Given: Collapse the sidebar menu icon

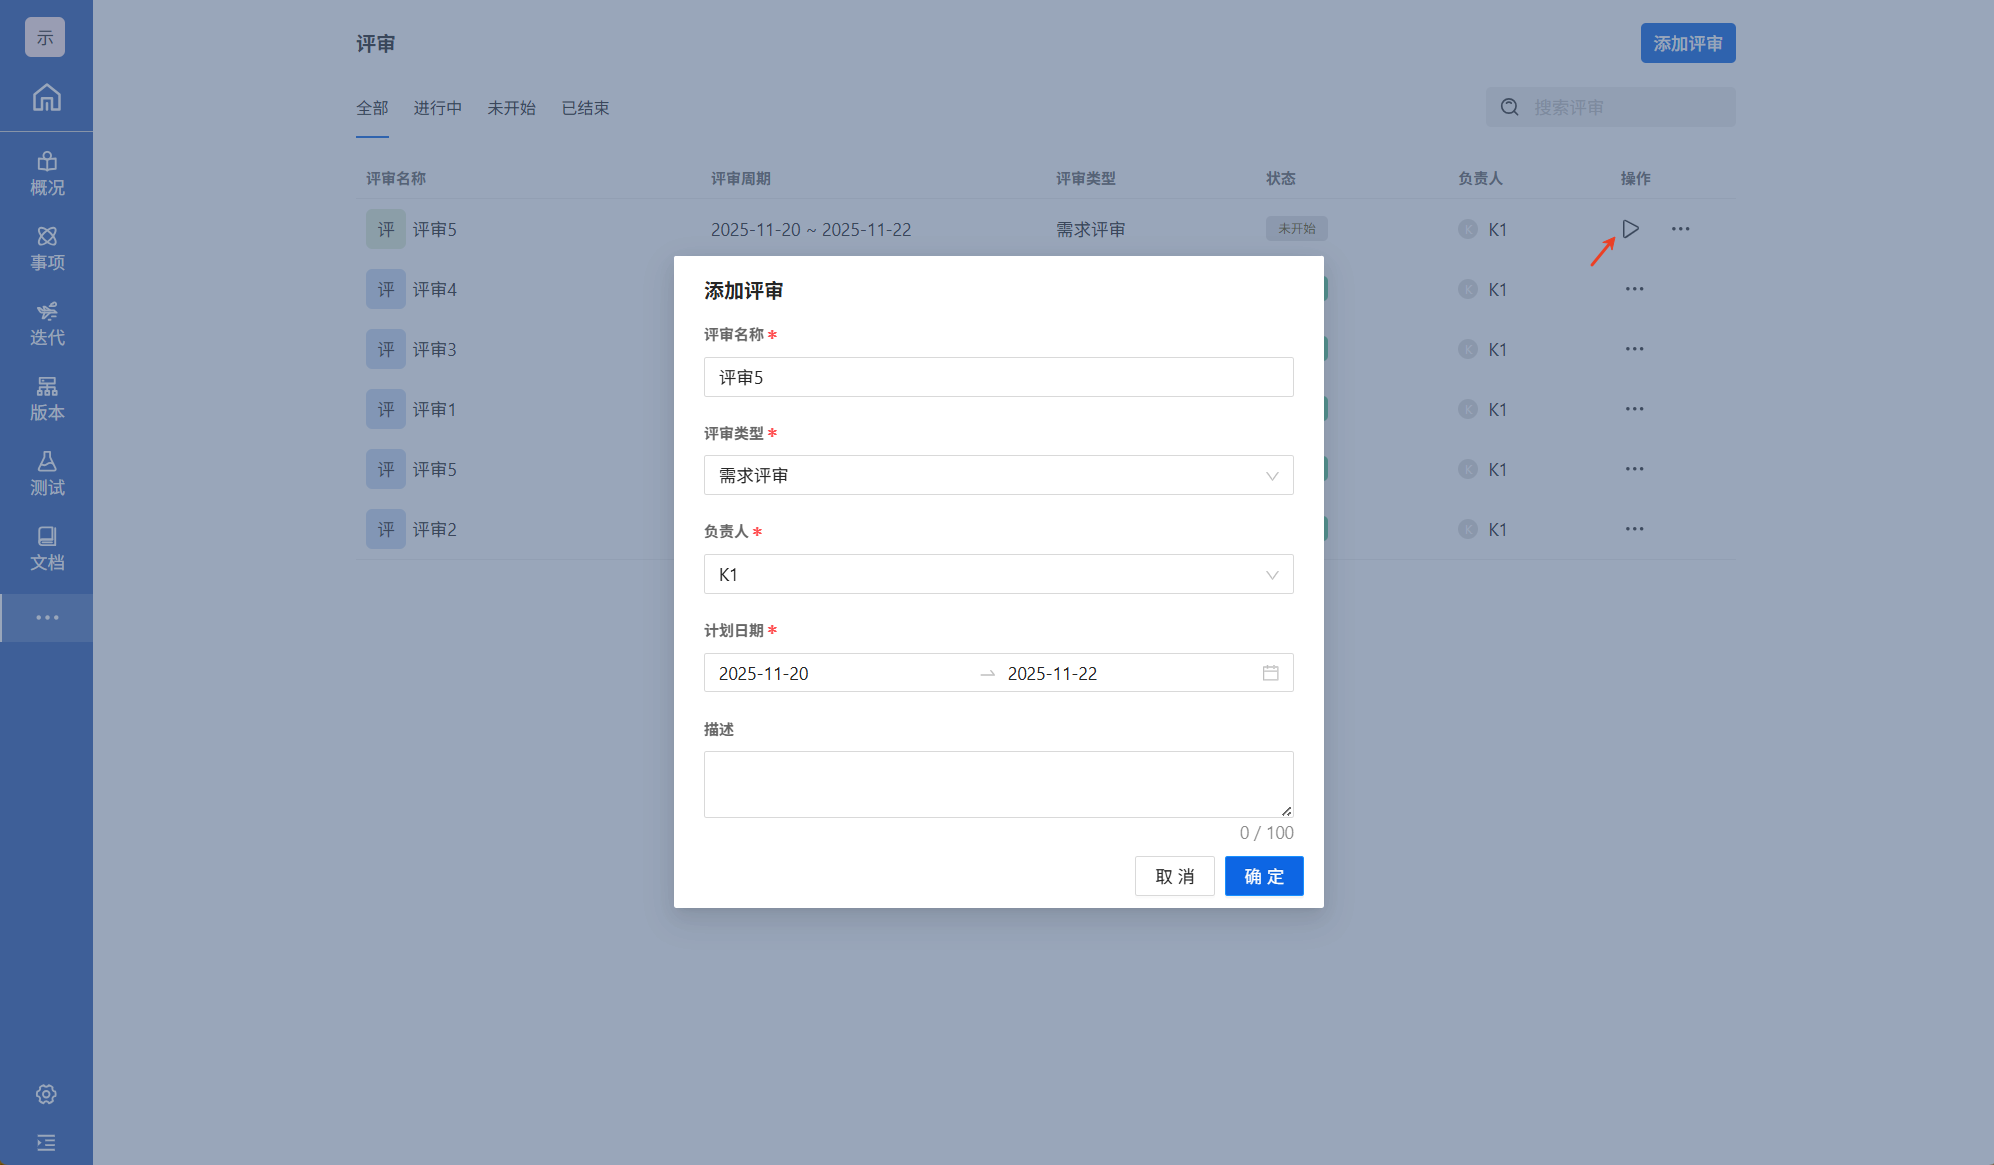Looking at the screenshot, I should coord(46,1143).
